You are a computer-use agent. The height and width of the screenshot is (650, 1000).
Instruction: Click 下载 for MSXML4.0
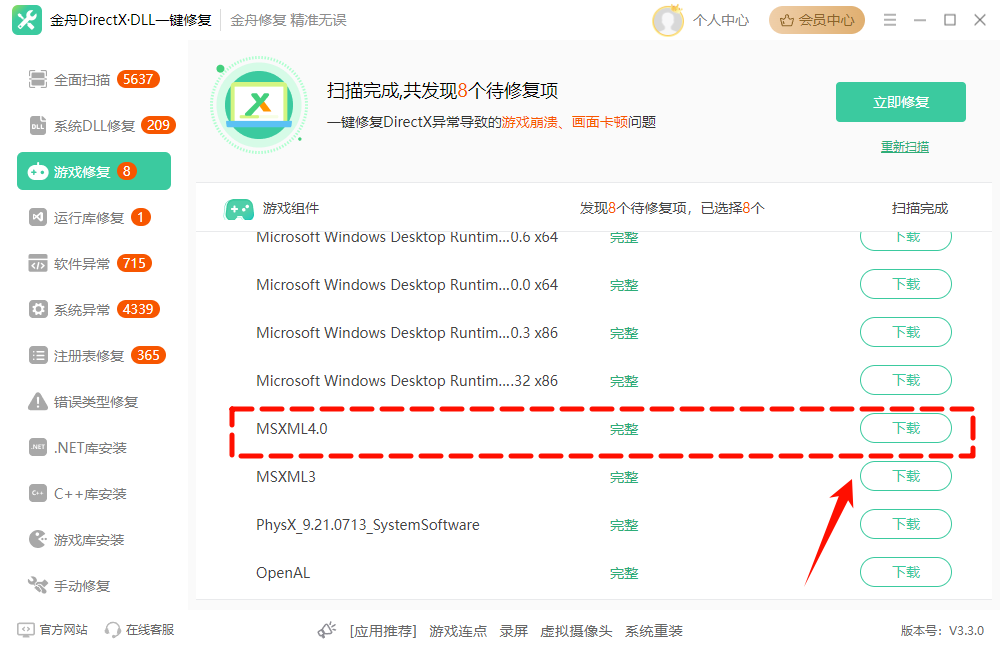906,428
